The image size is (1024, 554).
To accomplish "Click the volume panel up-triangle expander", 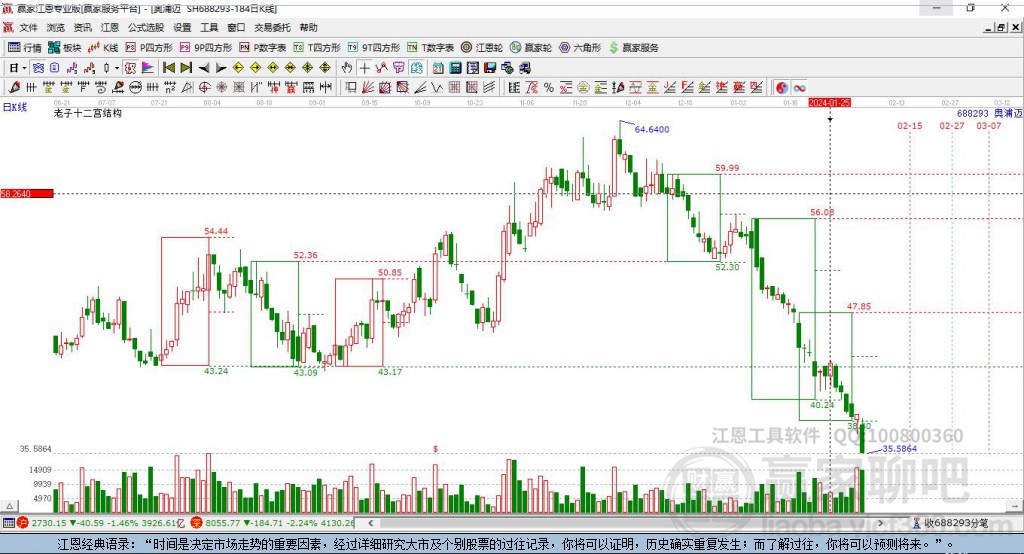I will pos(9,506).
